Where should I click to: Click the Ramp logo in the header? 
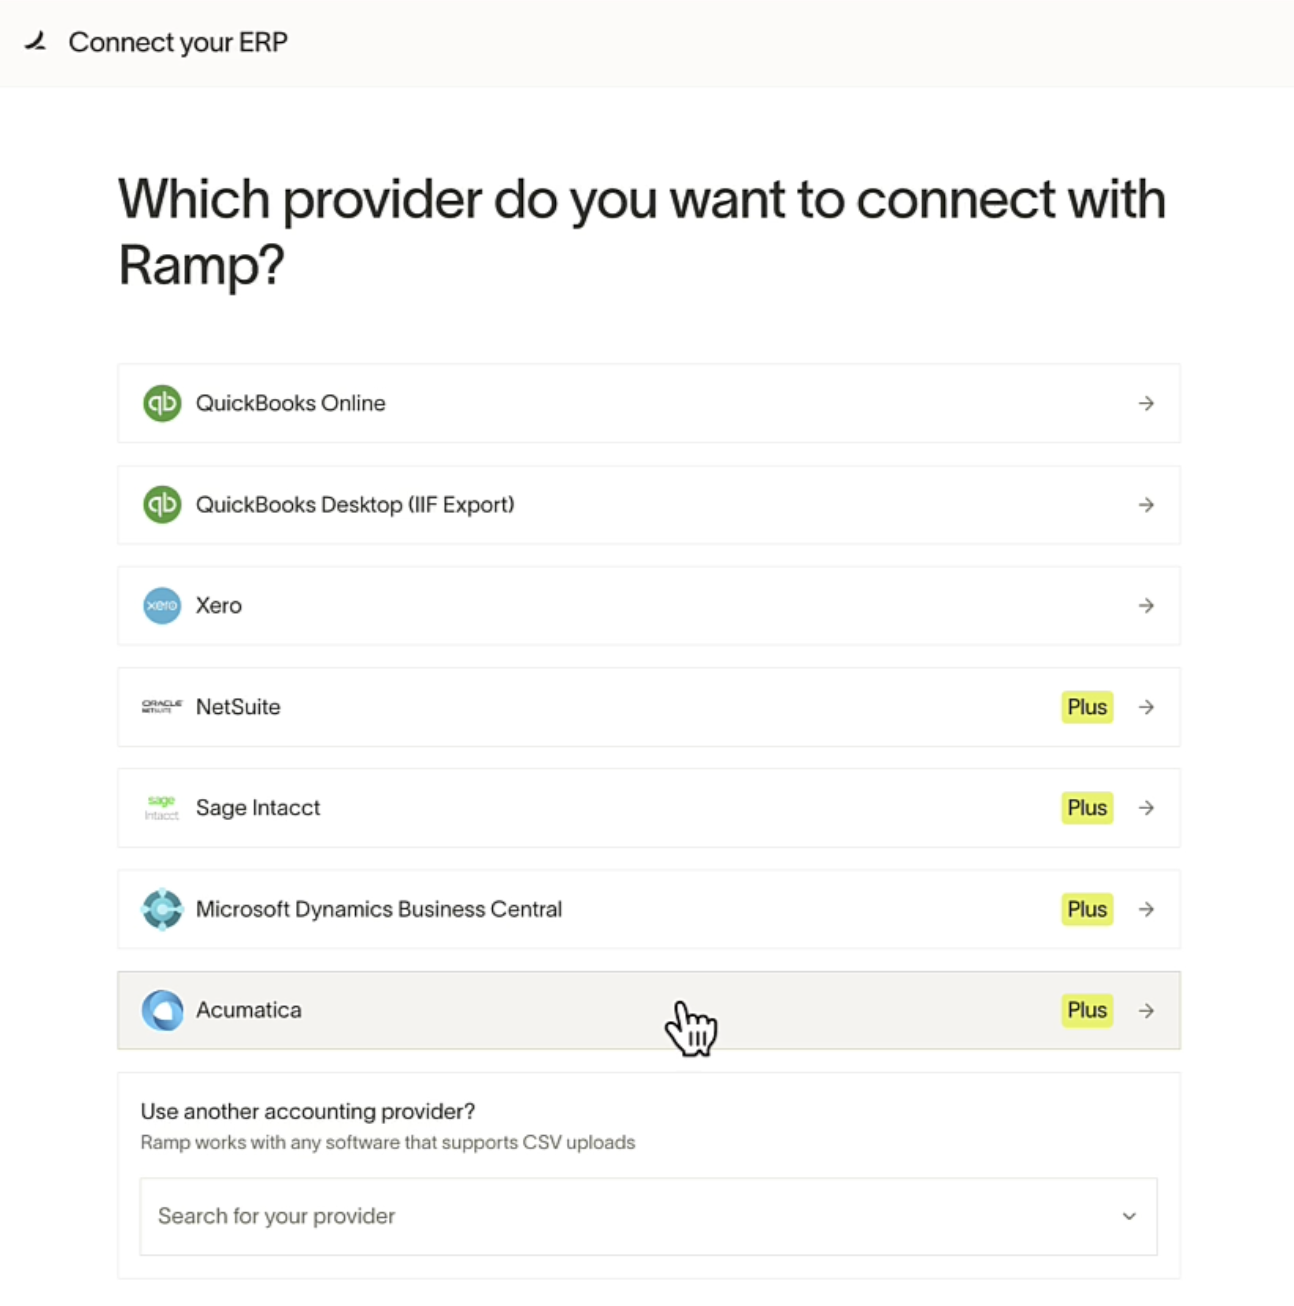35,41
